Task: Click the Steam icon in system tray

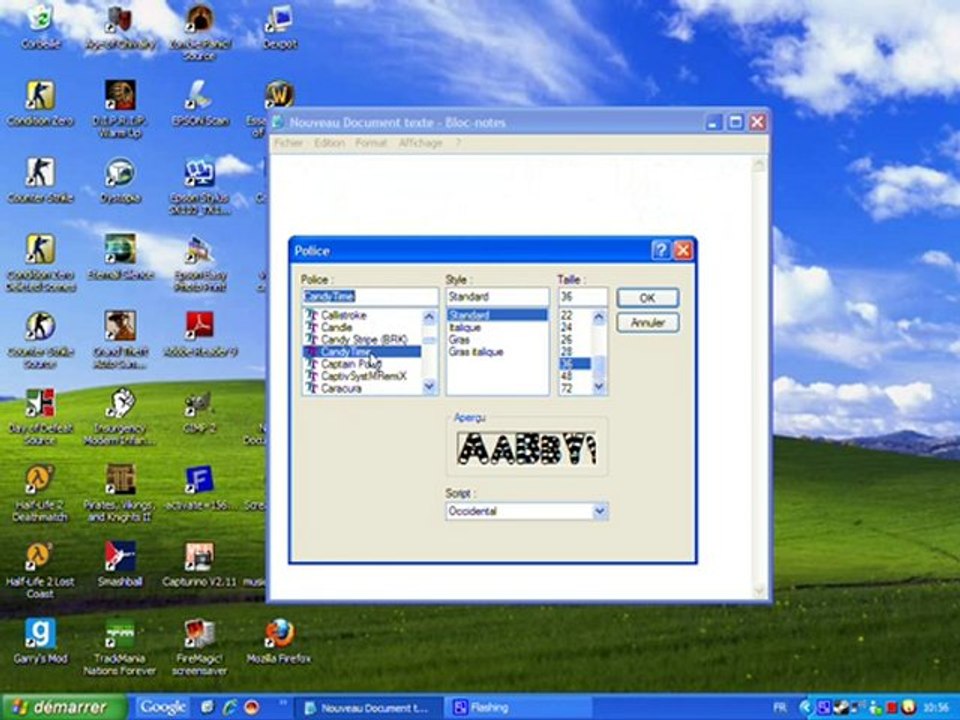Action: (843, 708)
